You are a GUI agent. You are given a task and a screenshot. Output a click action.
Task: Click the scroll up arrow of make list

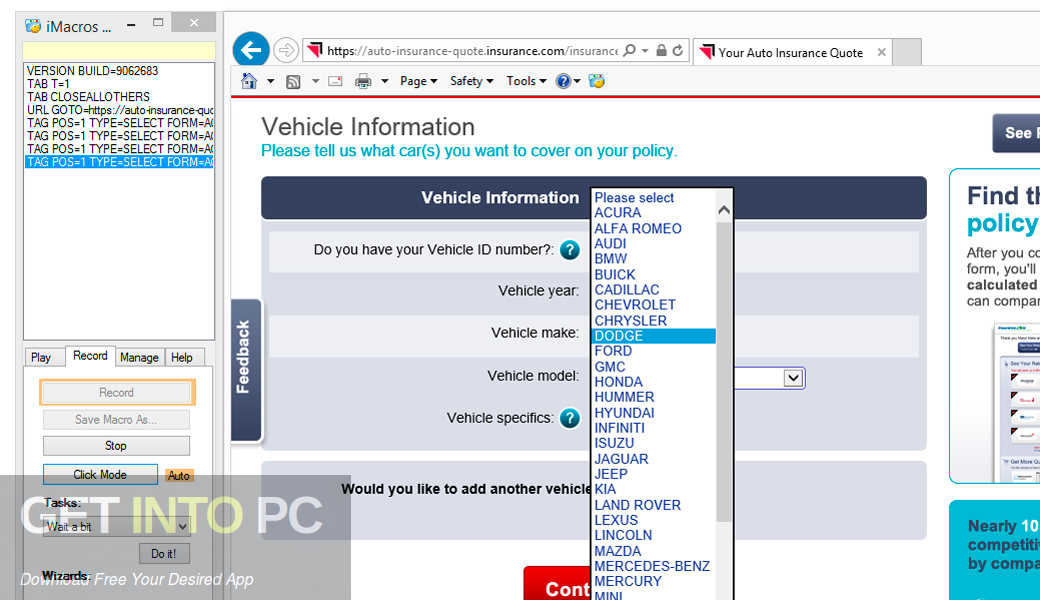point(724,210)
